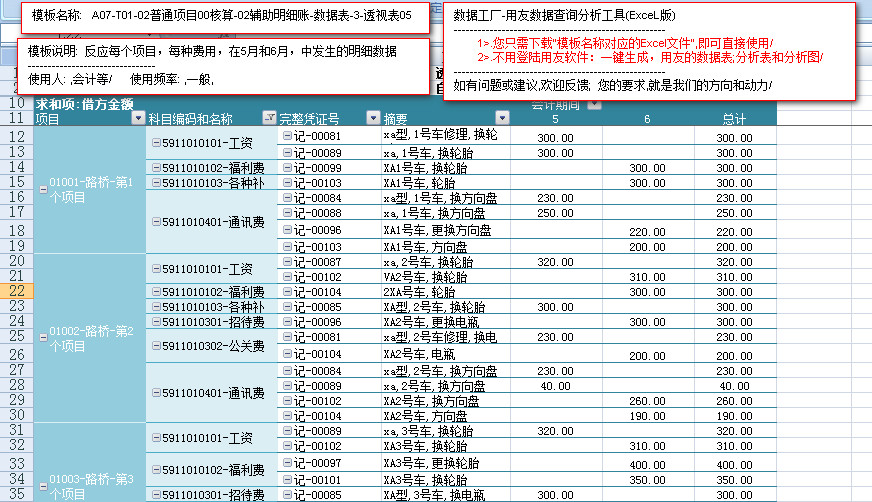Collapse the 01003-路桥-第3个项目 group
This screenshot has width=872, height=502.
click(x=42, y=486)
